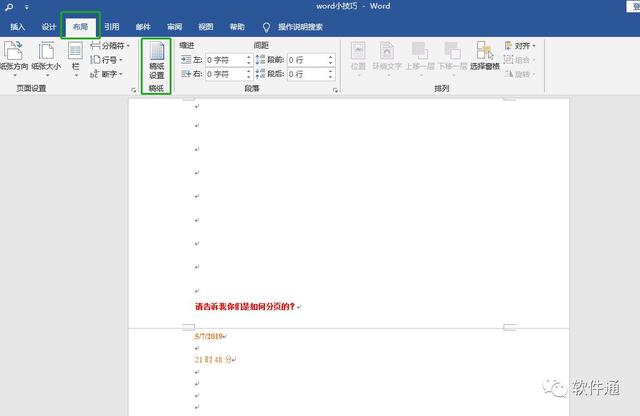
Task: Click the date text 5/7/2019
Action: [209, 336]
